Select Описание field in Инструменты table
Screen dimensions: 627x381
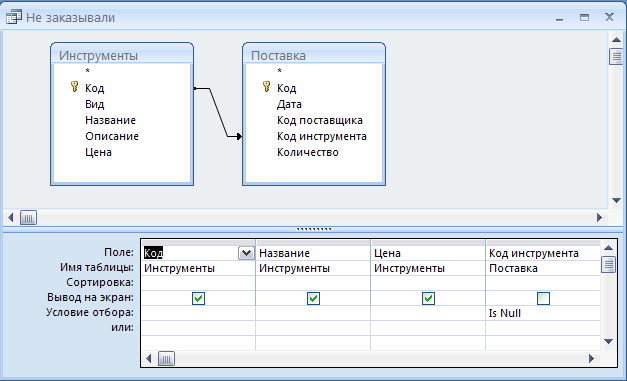click(112, 136)
